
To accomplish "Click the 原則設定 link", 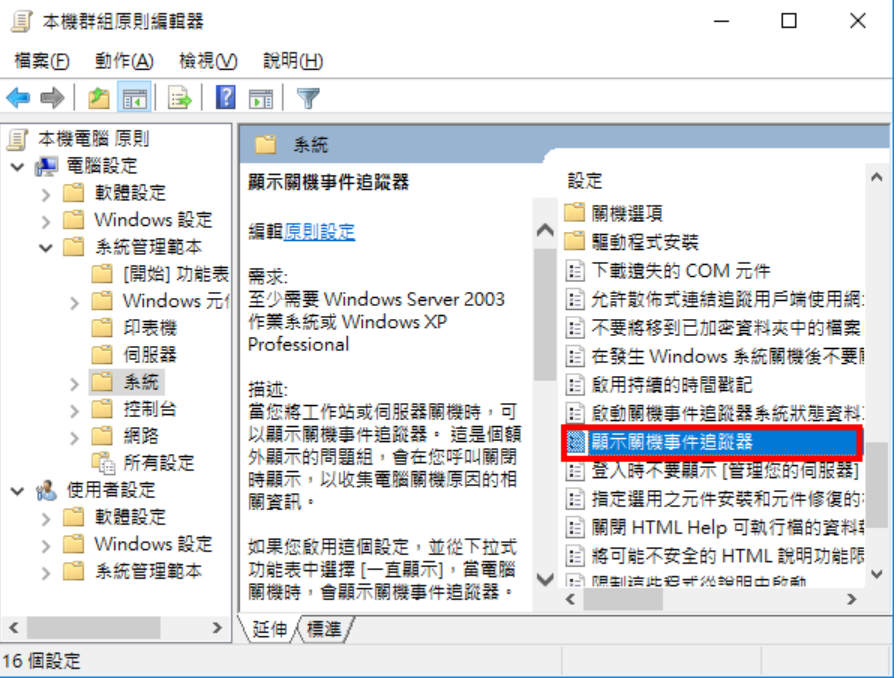I will click(x=319, y=232).
